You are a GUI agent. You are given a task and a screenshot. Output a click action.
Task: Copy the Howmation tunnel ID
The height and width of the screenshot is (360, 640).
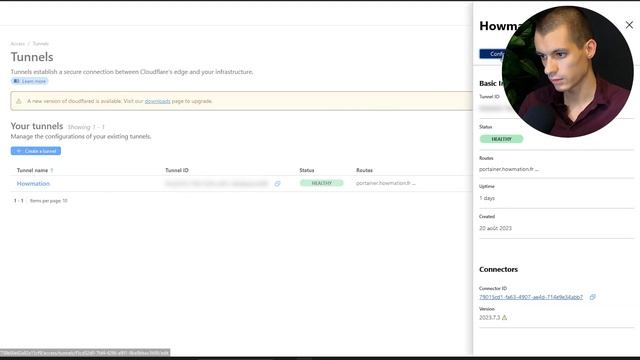pos(277,184)
